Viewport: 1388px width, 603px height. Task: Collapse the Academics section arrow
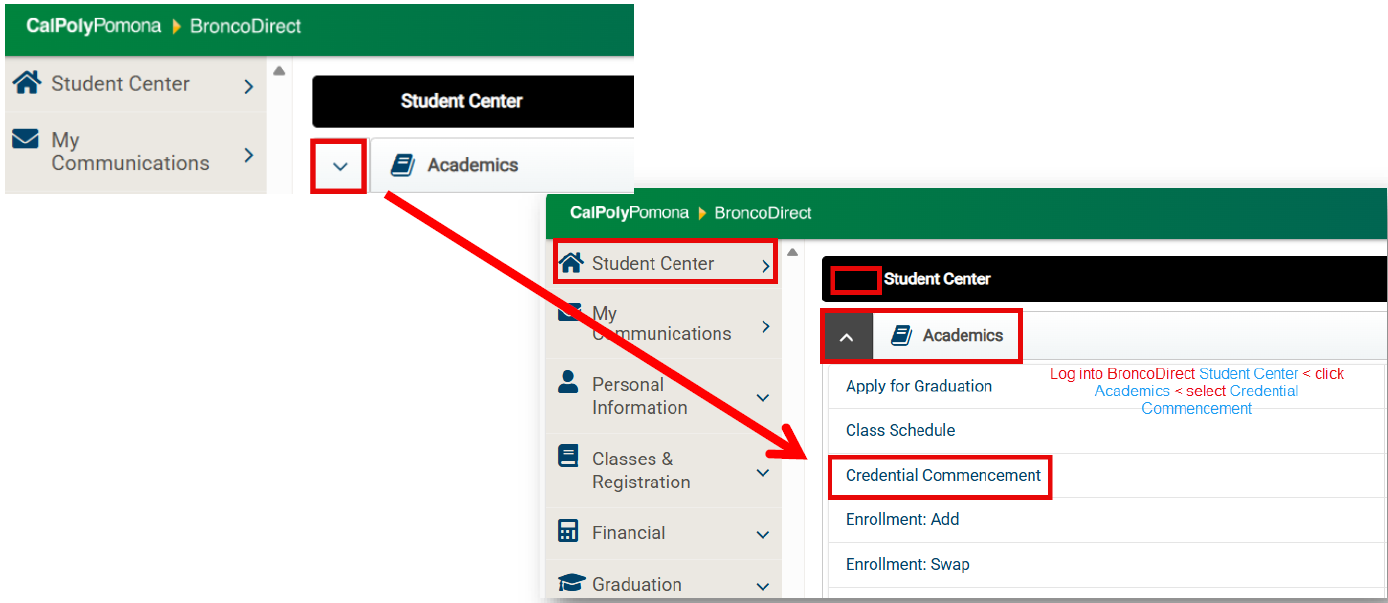[847, 335]
